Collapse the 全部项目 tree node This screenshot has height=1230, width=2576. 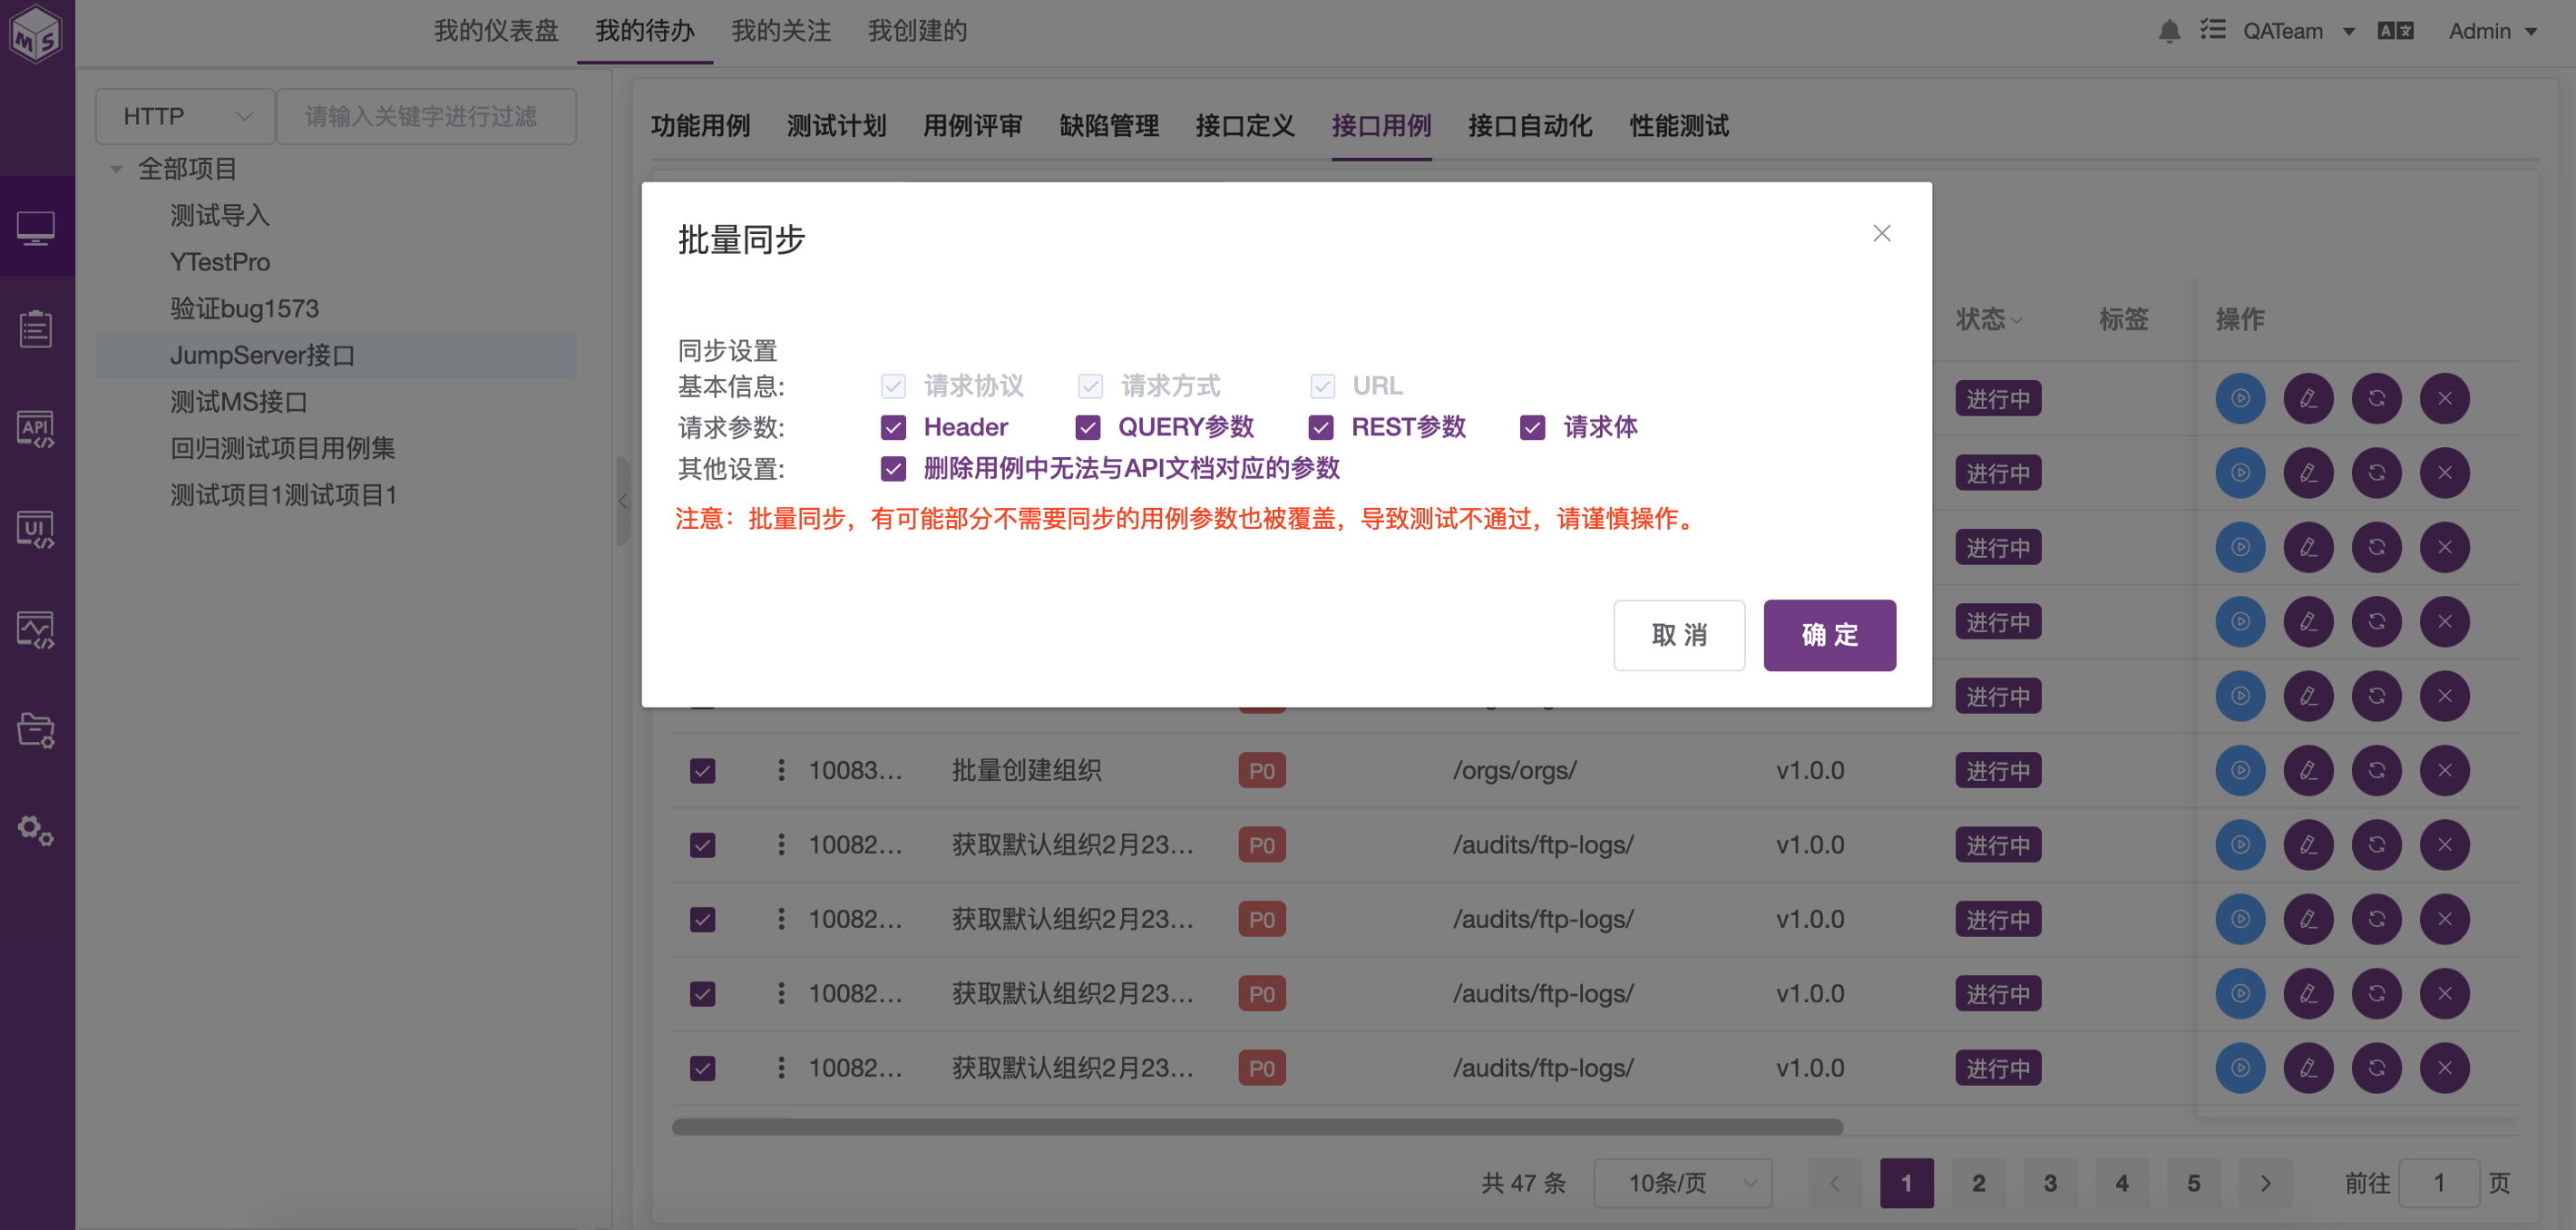(116, 168)
